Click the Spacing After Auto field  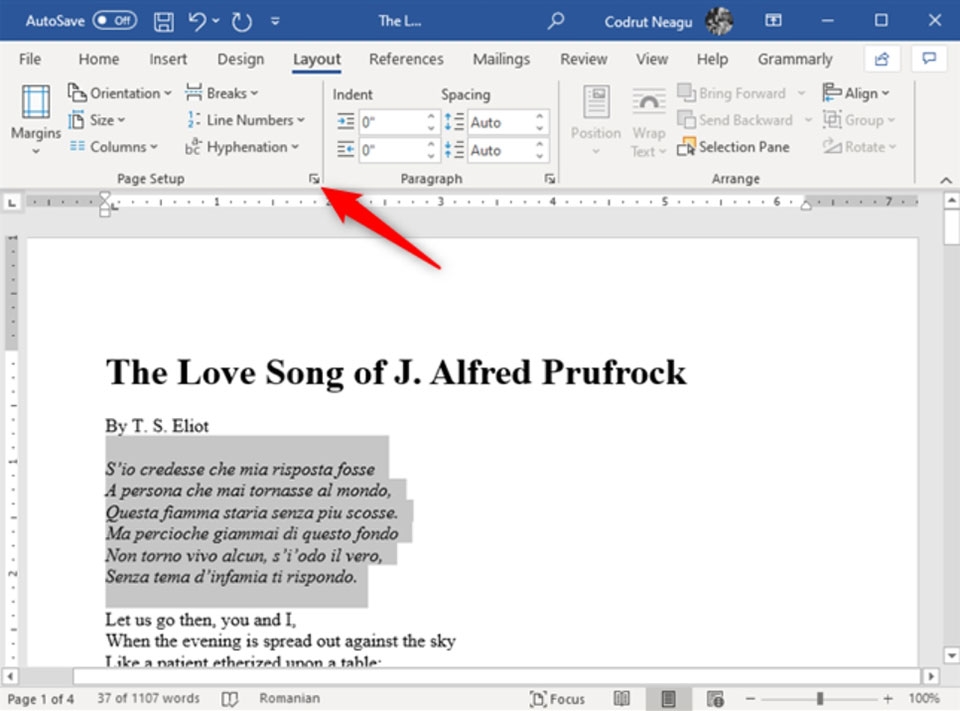coord(501,150)
